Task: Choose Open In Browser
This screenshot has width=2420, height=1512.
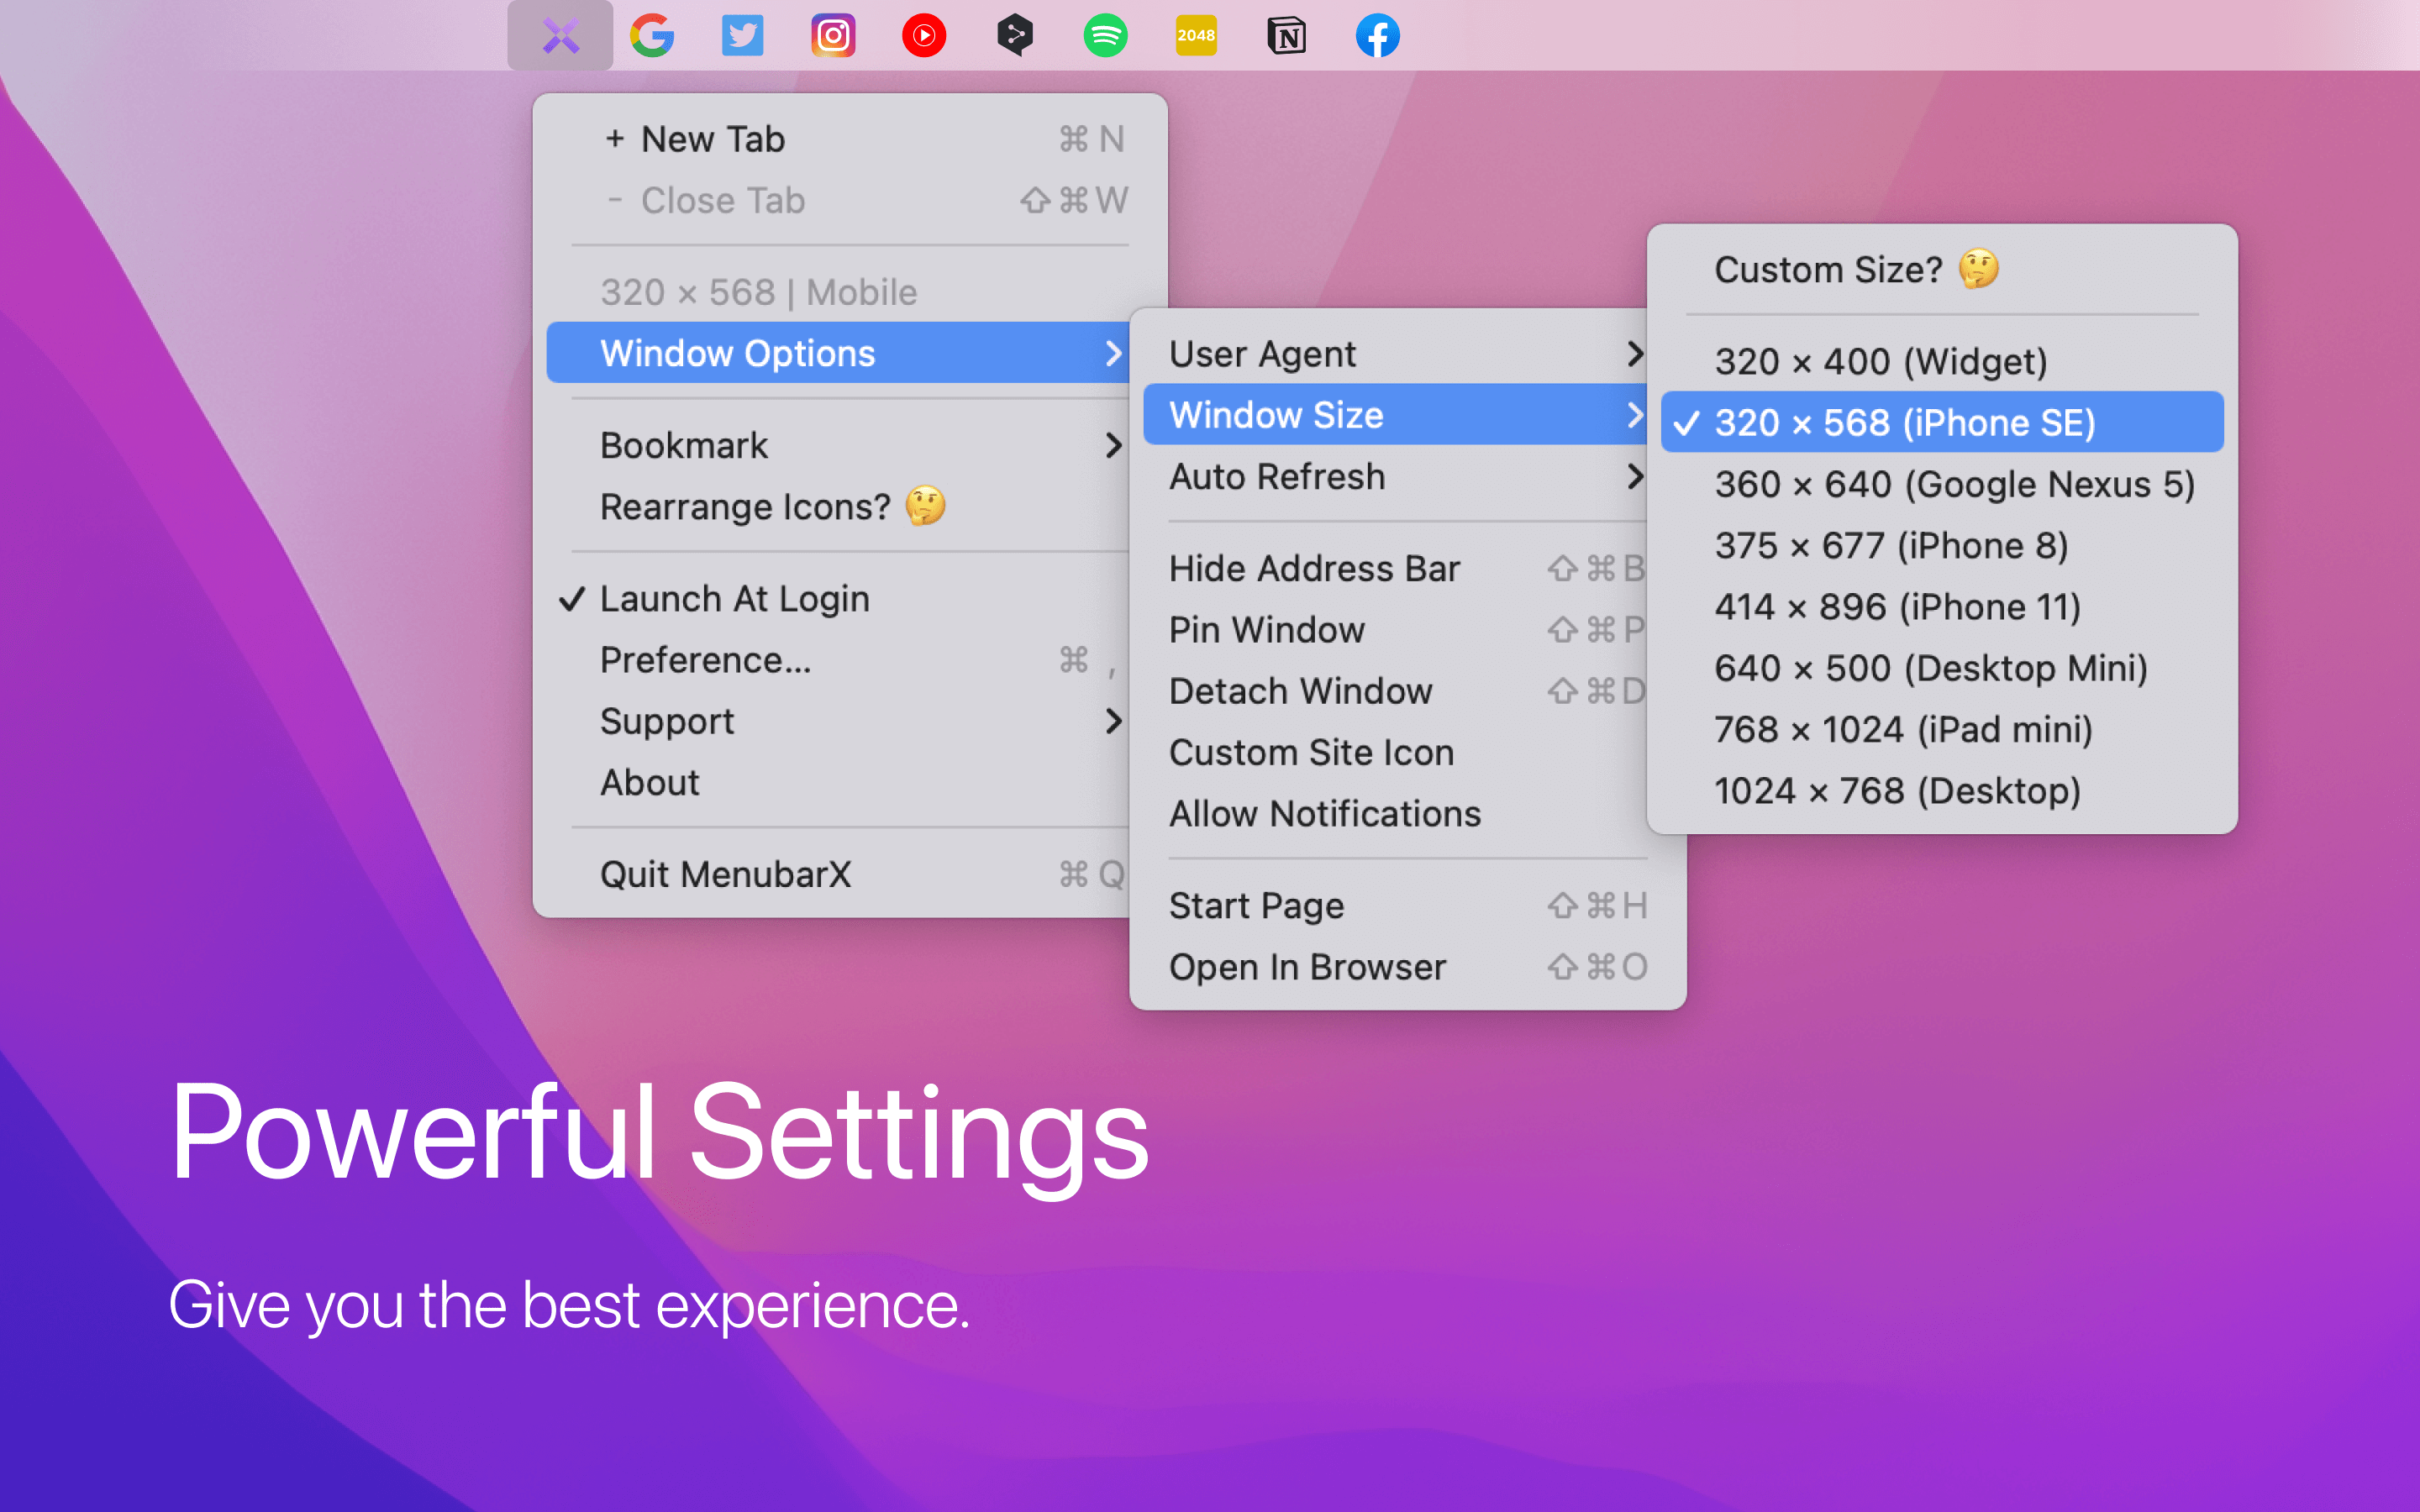Action: [1308, 966]
